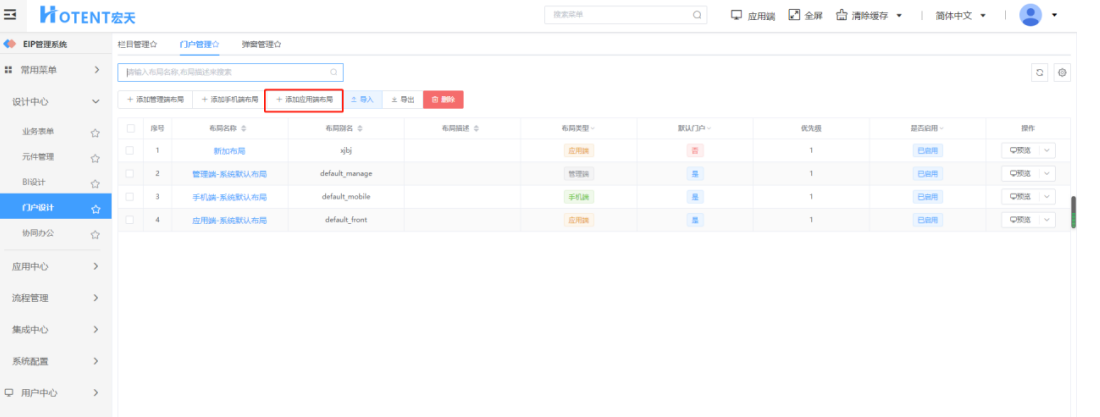The height and width of the screenshot is (417, 1100).
Task: Click the 清除缓存 clear cache icon
Action: (842, 15)
